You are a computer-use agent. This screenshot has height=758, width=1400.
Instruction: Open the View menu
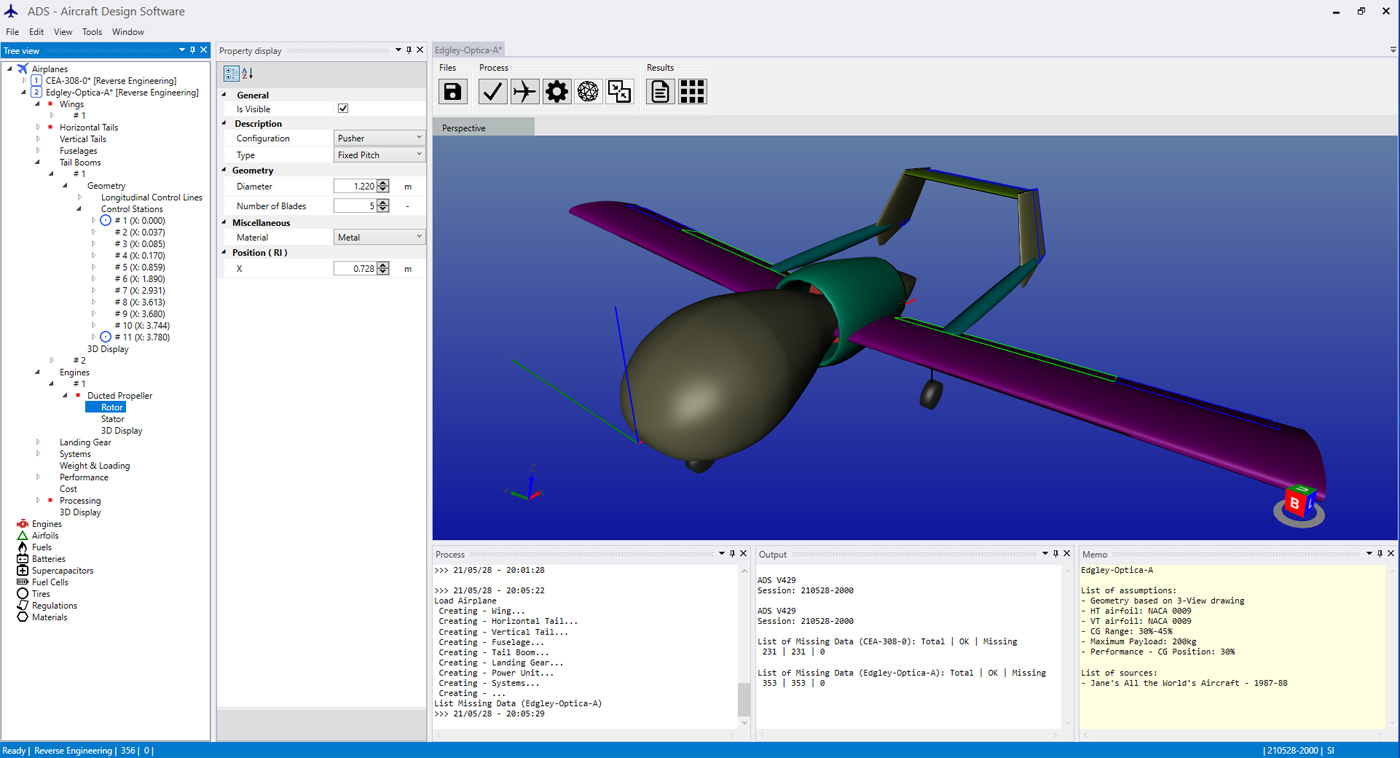[x=63, y=32]
